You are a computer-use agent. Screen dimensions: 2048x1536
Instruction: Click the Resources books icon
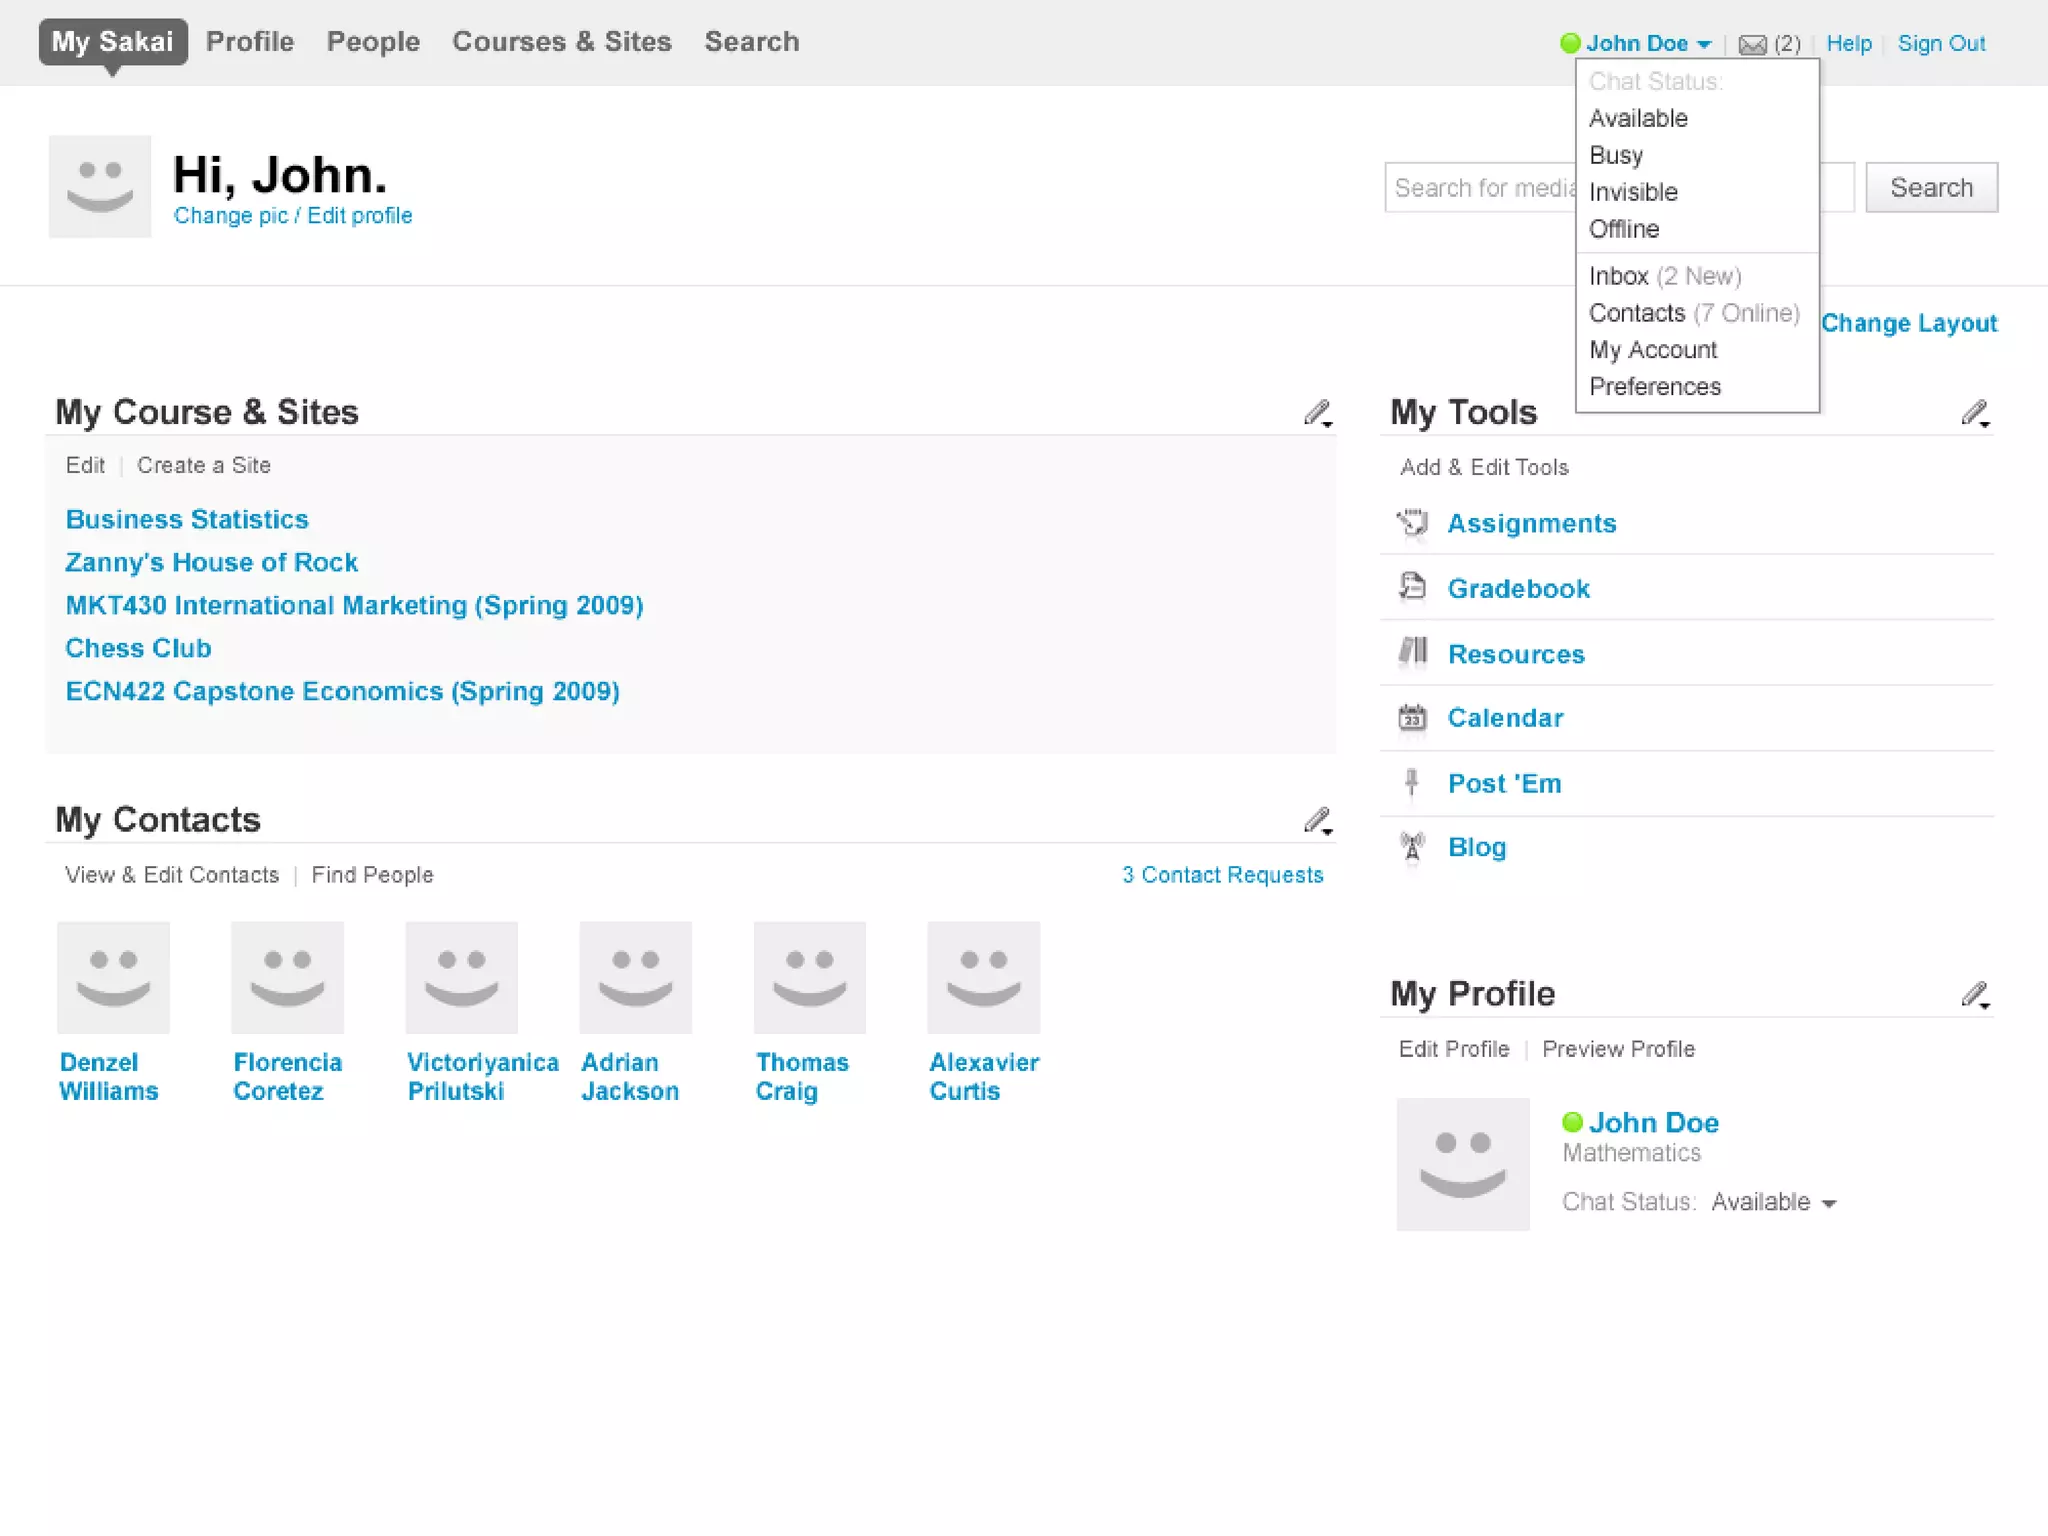pyautogui.click(x=1412, y=653)
